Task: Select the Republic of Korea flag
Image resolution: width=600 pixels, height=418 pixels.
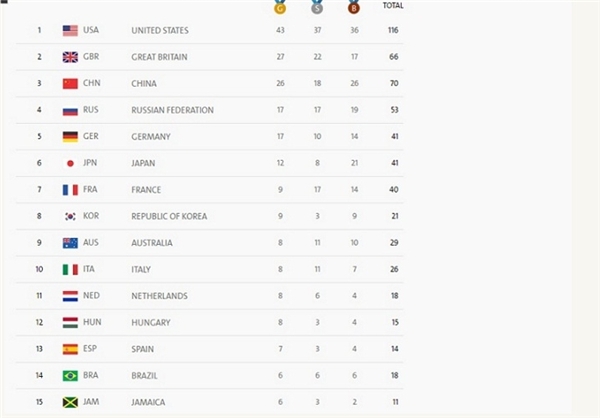Action: (x=70, y=216)
